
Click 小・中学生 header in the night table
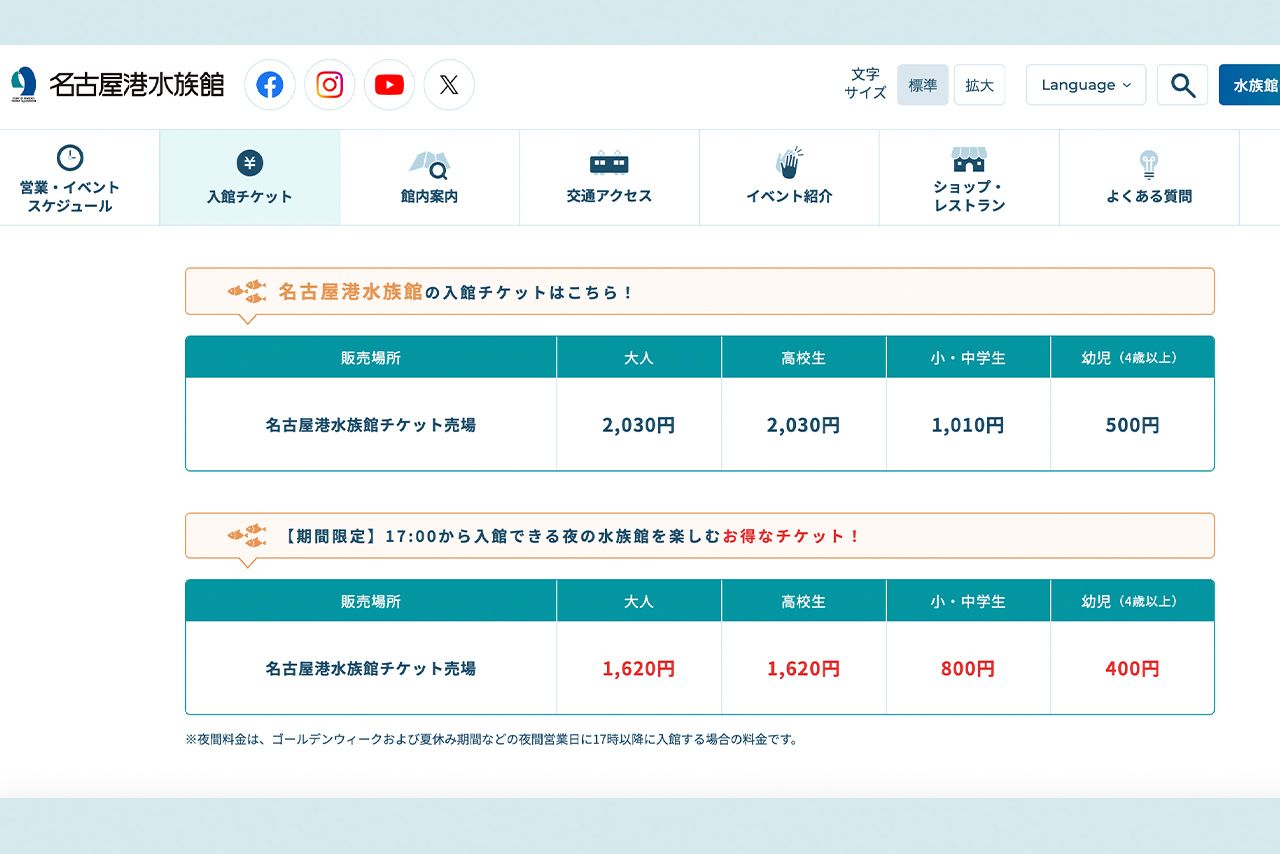[x=968, y=601]
